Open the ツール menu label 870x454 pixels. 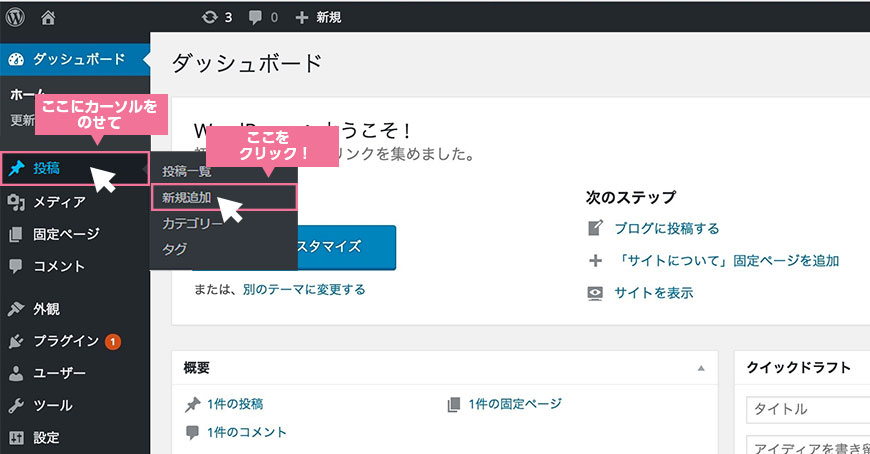click(53, 406)
